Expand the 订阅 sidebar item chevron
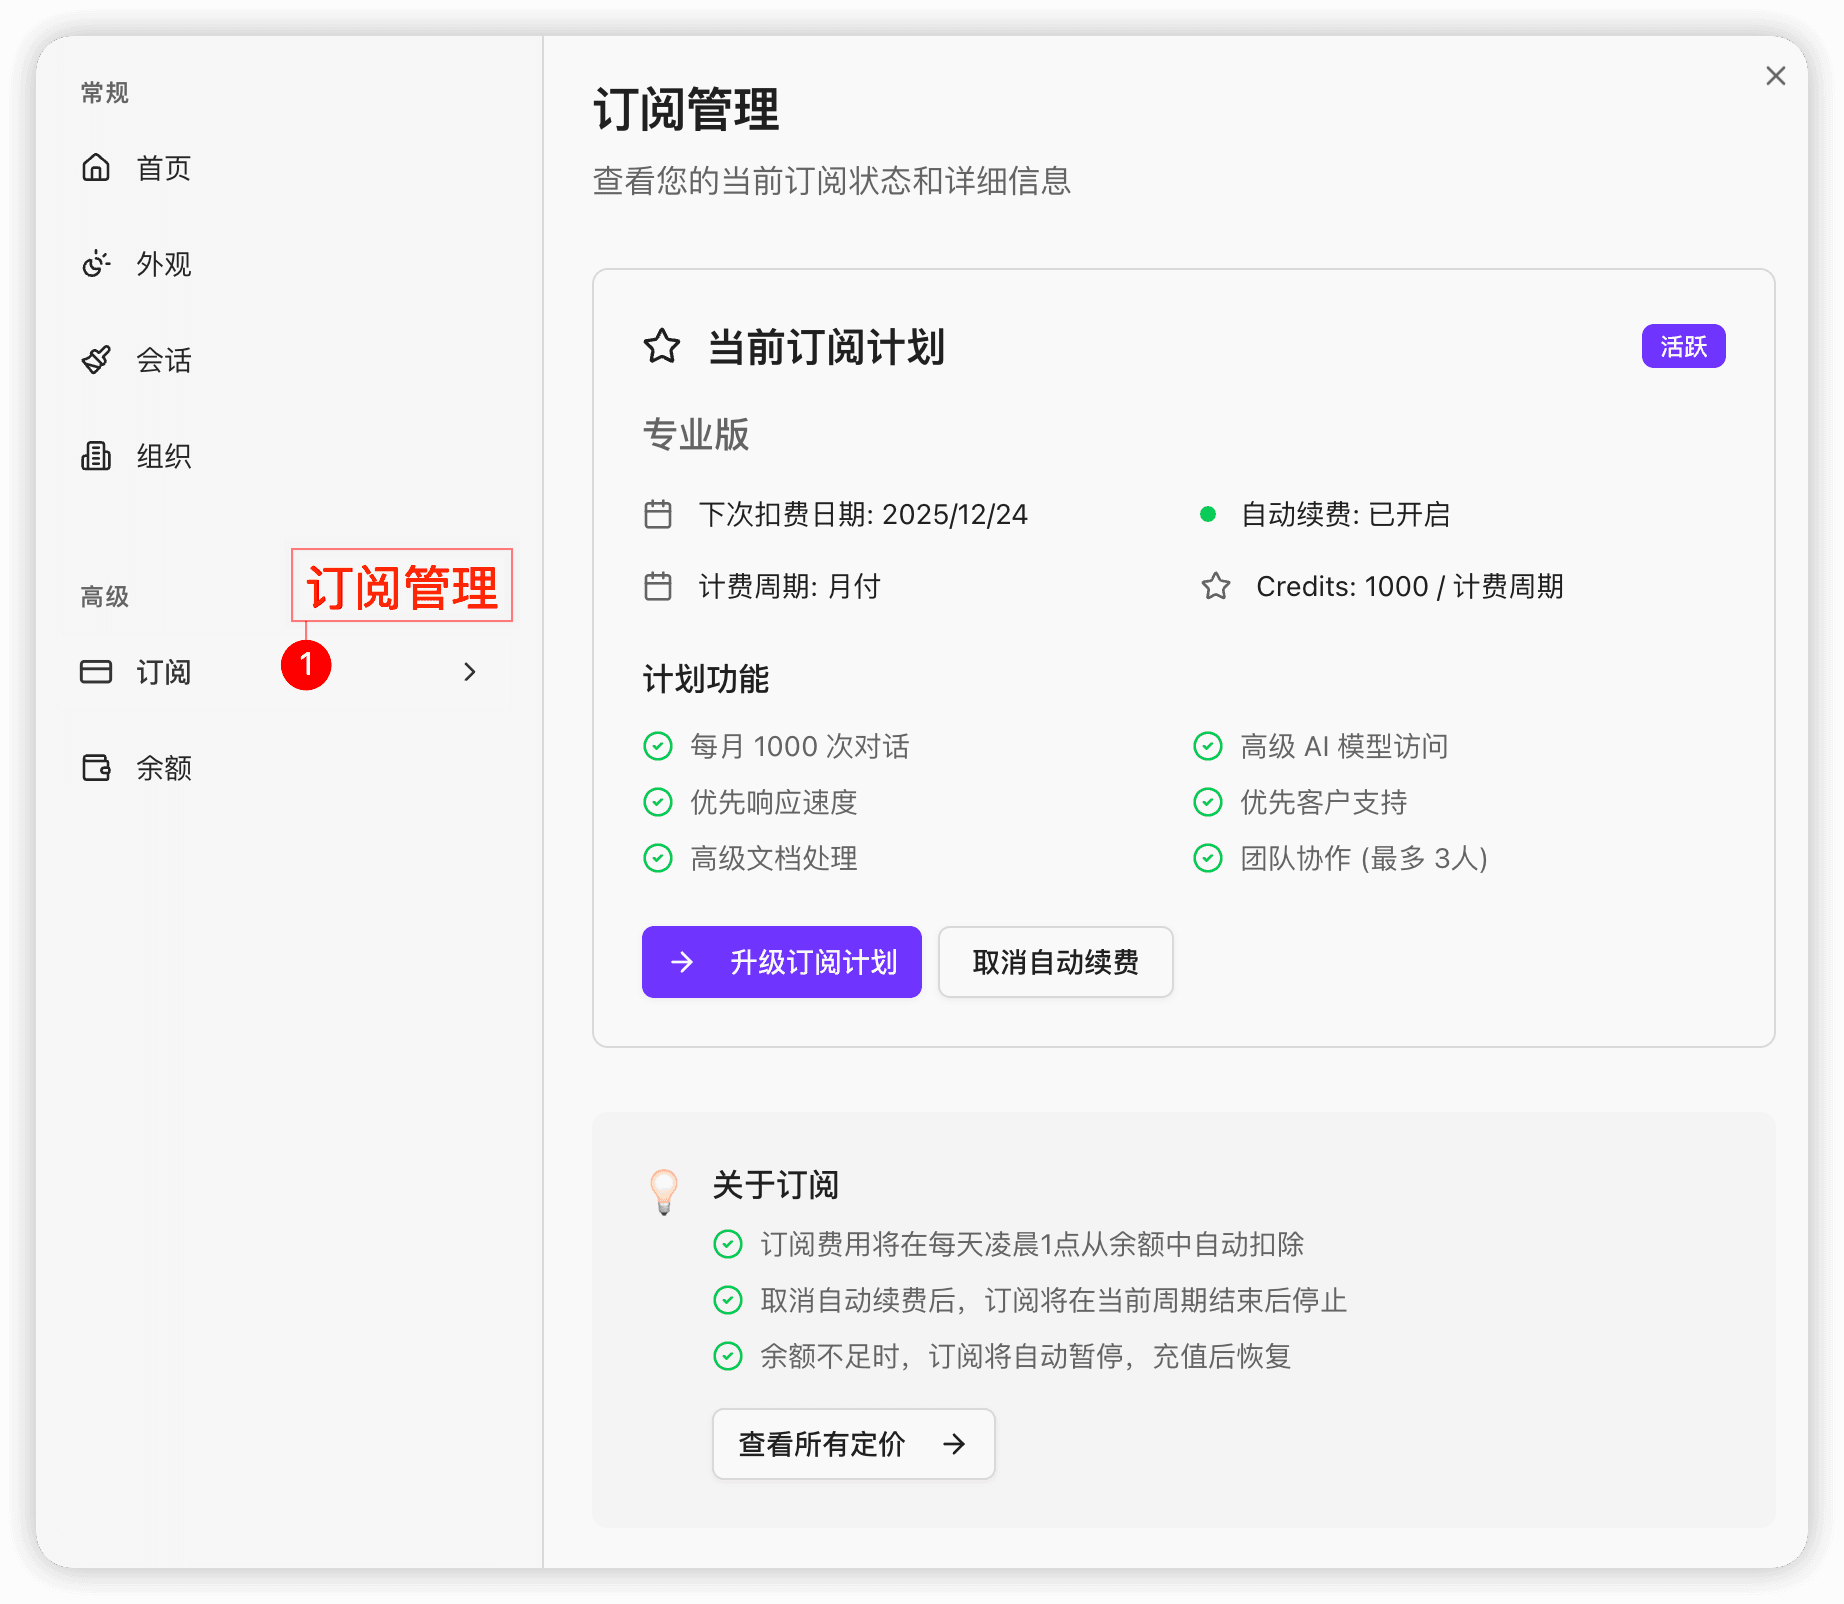Image resolution: width=1844 pixels, height=1604 pixels. tap(469, 672)
